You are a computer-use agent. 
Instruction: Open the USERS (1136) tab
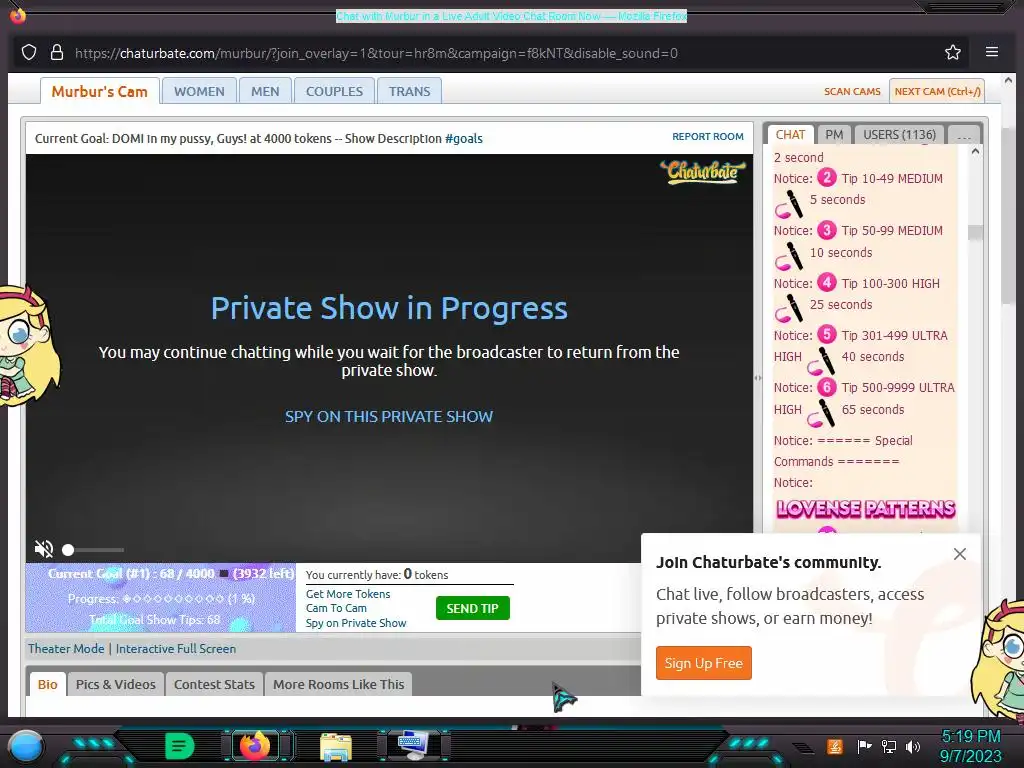899,135
